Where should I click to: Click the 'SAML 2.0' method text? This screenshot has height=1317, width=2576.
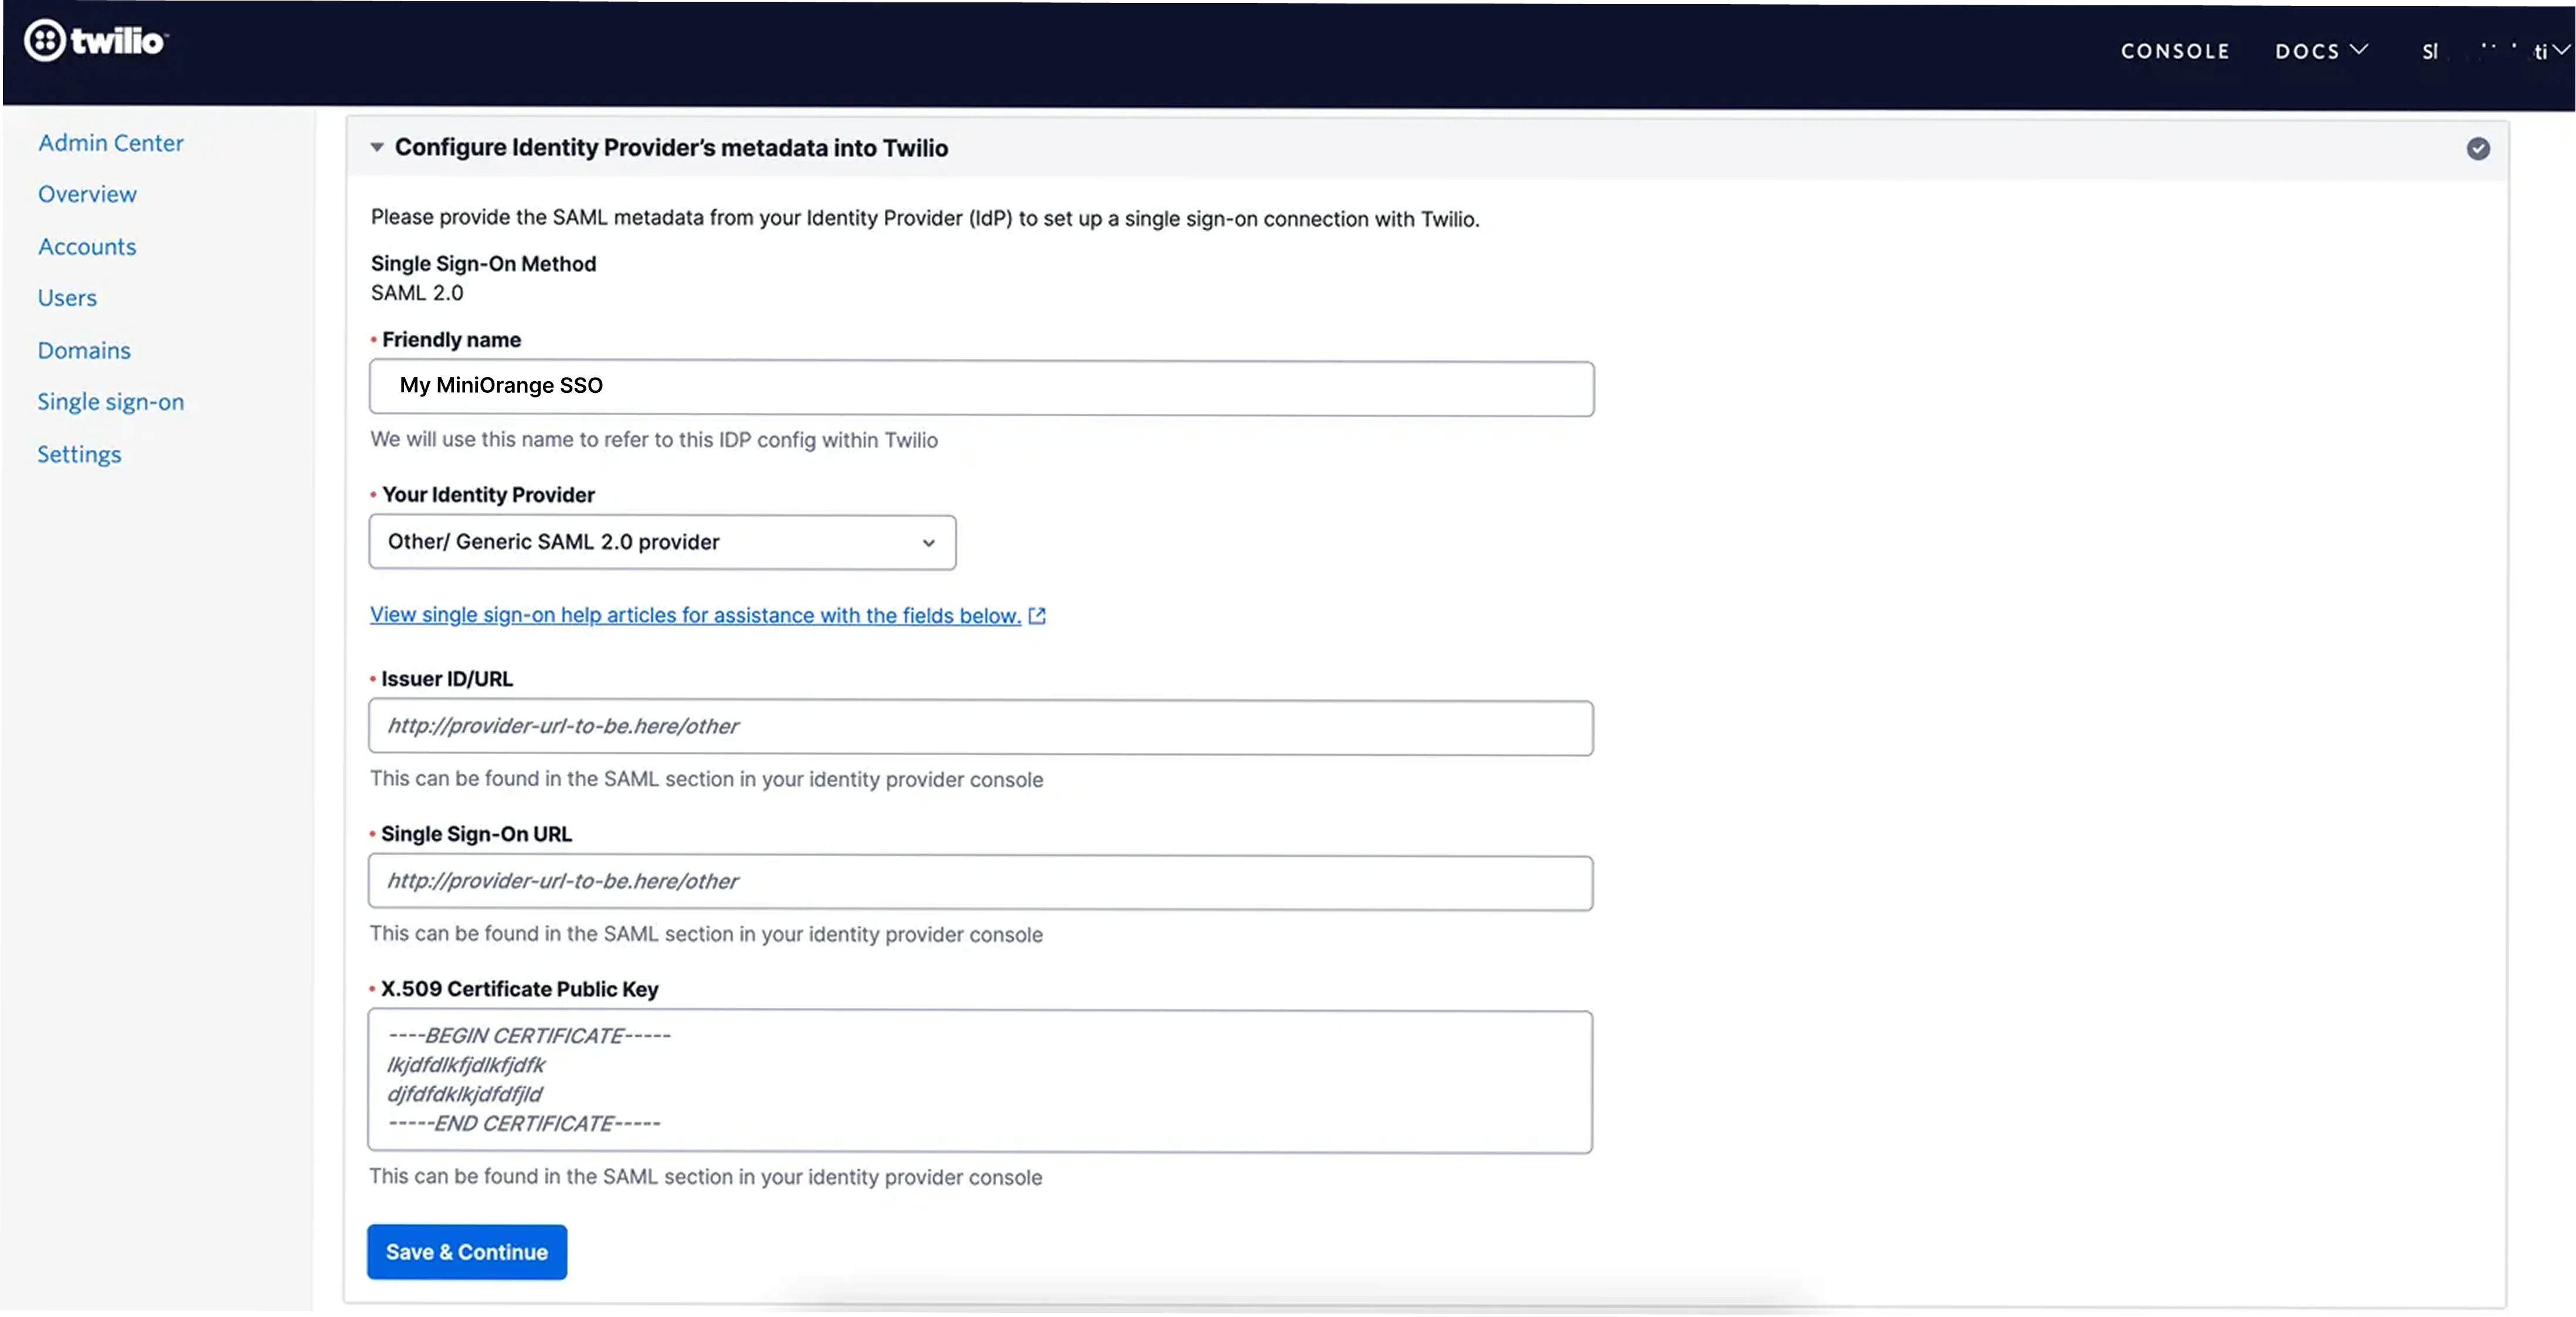pyautogui.click(x=417, y=293)
